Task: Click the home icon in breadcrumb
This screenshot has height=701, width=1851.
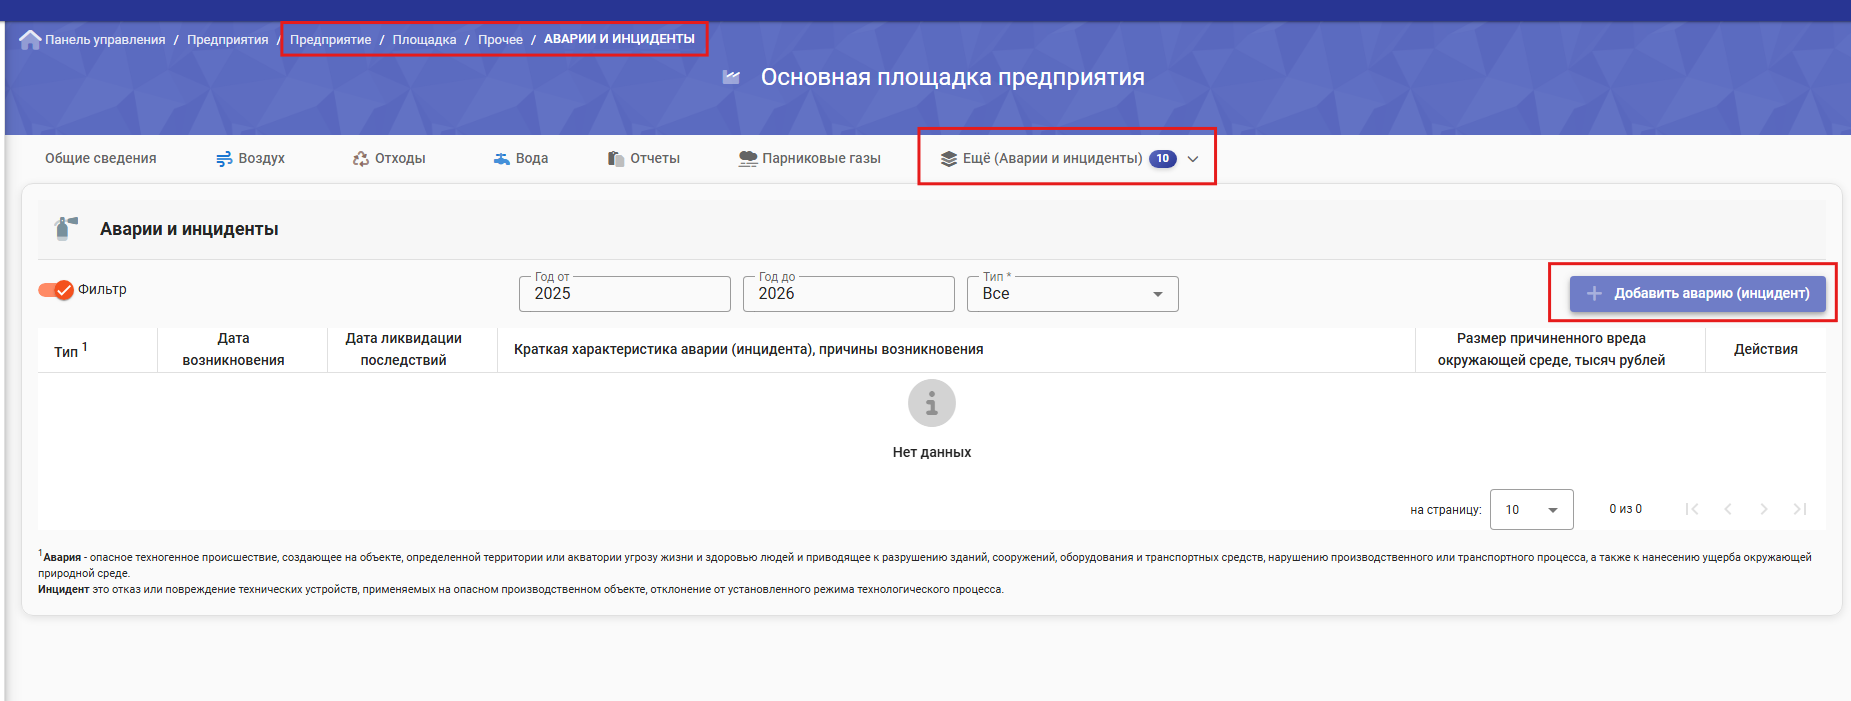Action: 30,39
